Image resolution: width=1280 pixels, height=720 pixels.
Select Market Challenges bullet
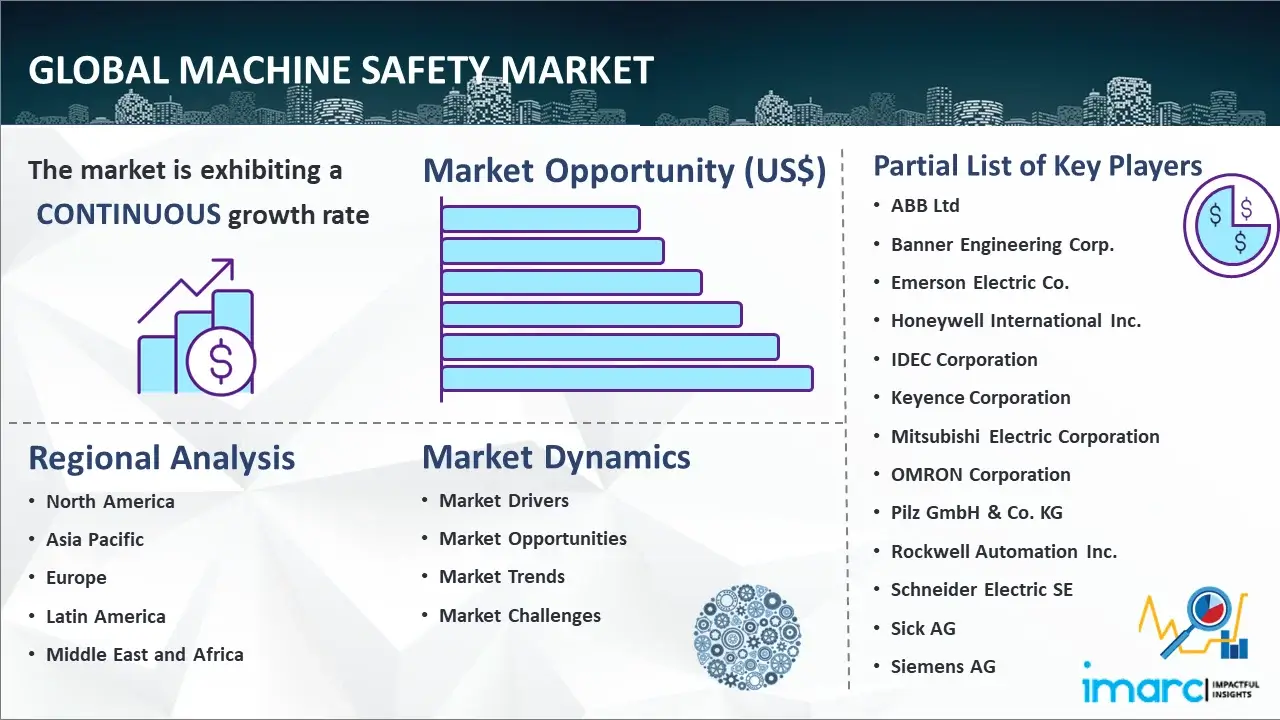(520, 616)
